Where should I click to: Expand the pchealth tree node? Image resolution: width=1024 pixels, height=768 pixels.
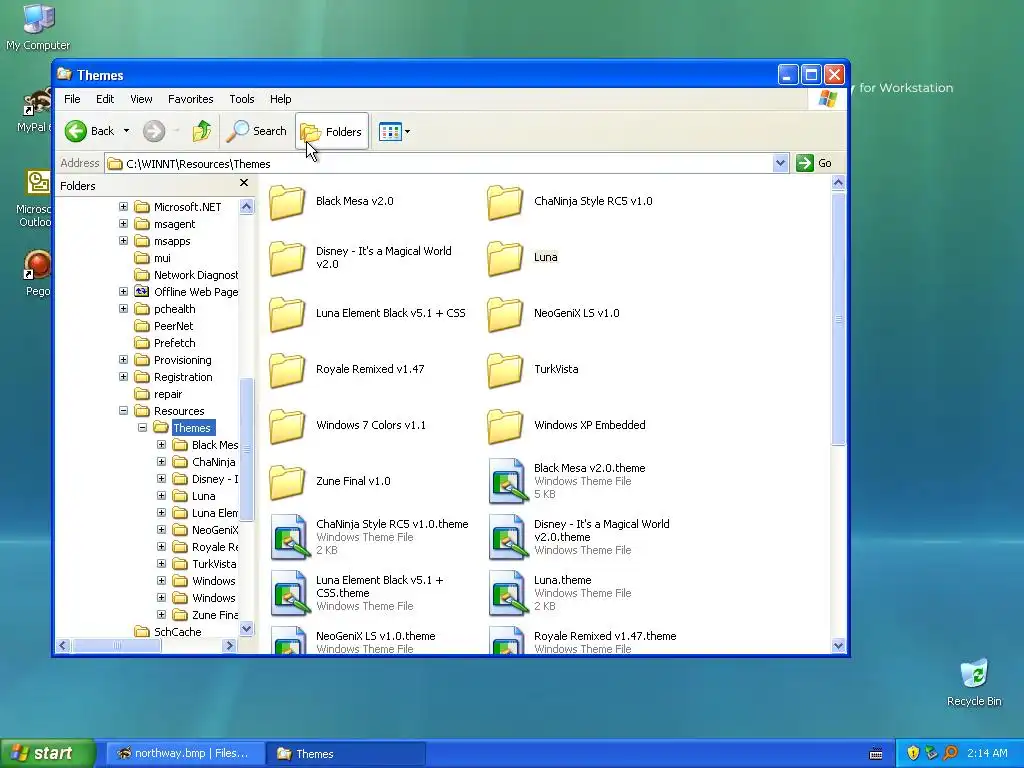tap(123, 308)
